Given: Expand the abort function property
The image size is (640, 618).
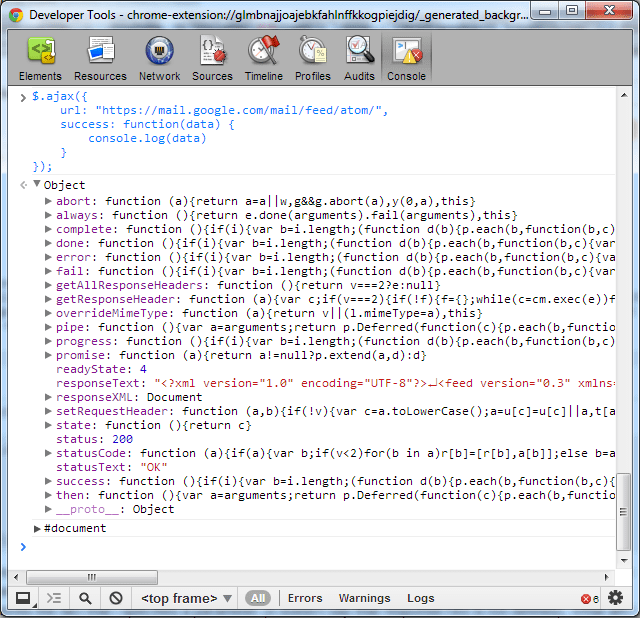Looking at the screenshot, I should [48, 201].
